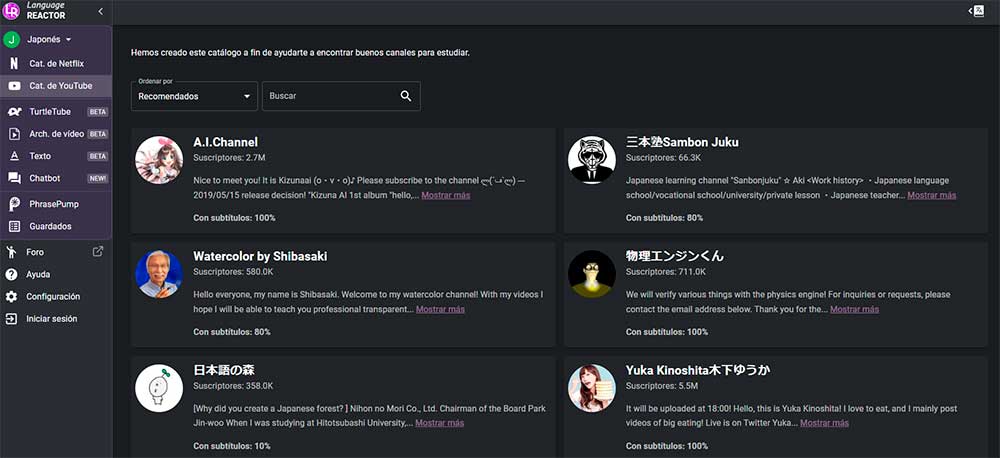Screen dimensions: 1000x458
Task: Click the Foro person icon
Action: pyautogui.click(x=11, y=252)
